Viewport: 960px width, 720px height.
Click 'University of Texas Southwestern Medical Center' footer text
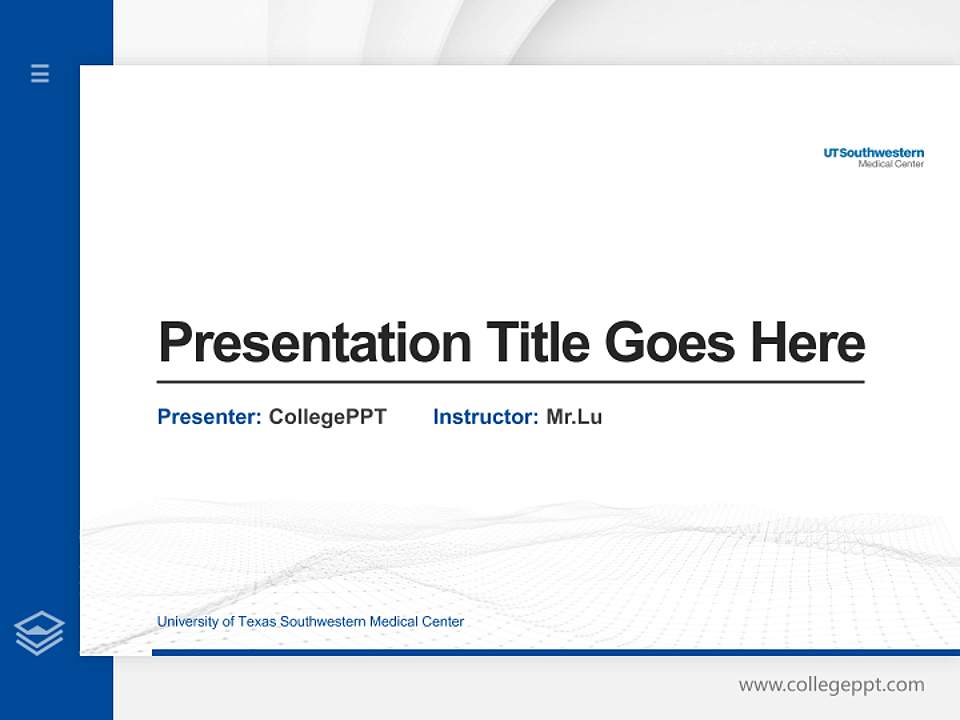tap(310, 622)
